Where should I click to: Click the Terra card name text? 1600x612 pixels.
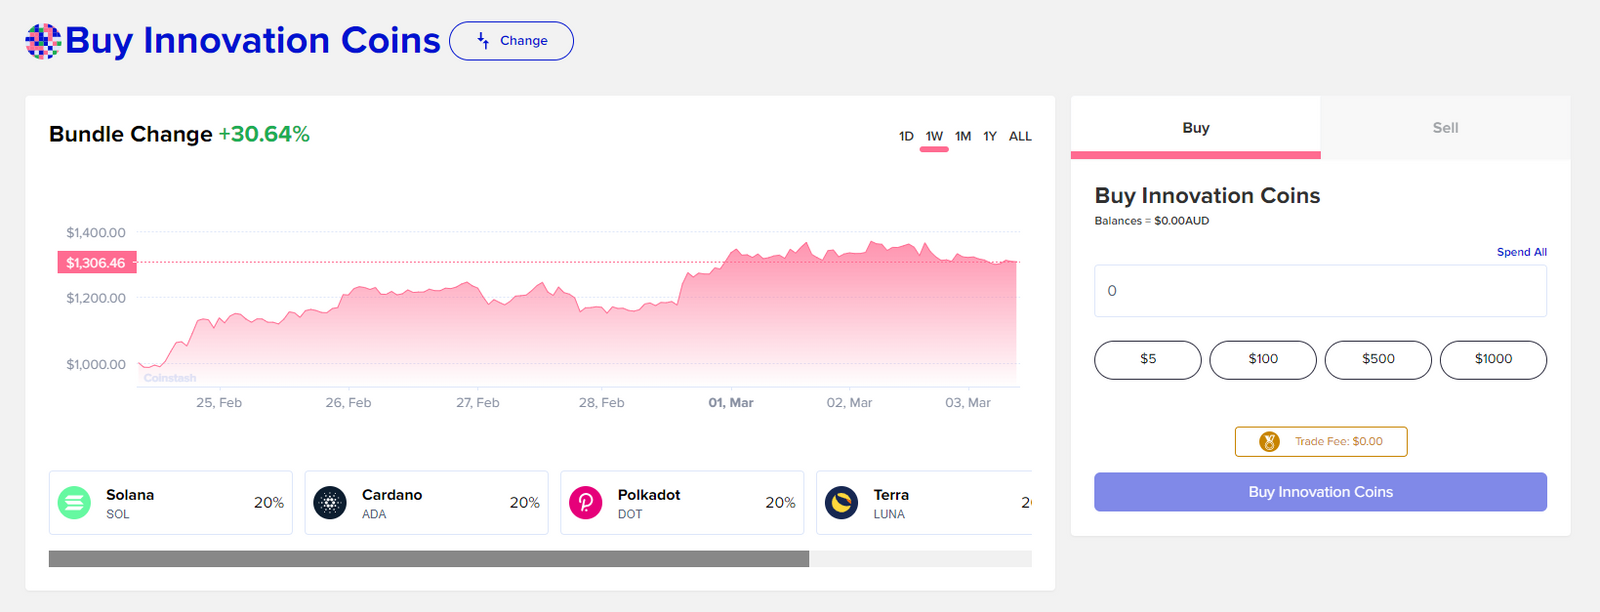pos(891,495)
